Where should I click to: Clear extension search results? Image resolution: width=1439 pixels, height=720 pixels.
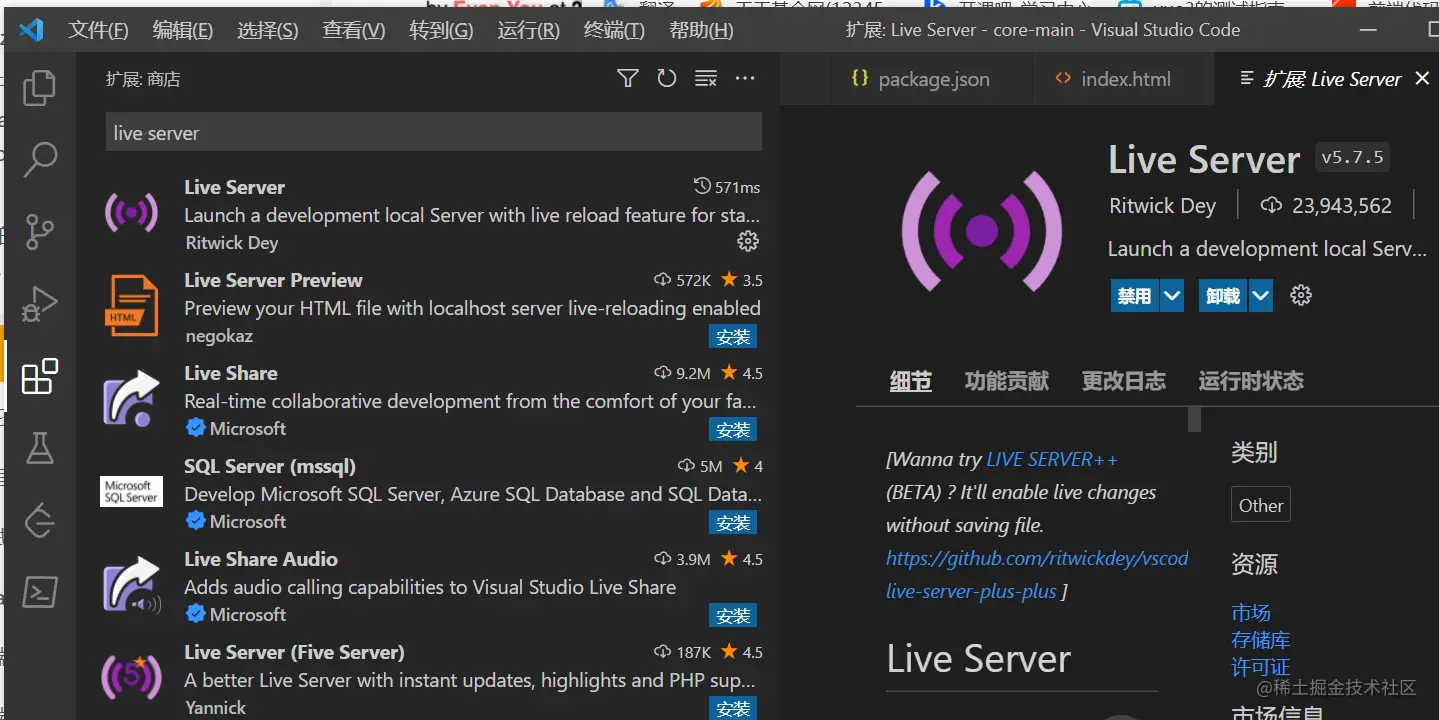coord(706,78)
